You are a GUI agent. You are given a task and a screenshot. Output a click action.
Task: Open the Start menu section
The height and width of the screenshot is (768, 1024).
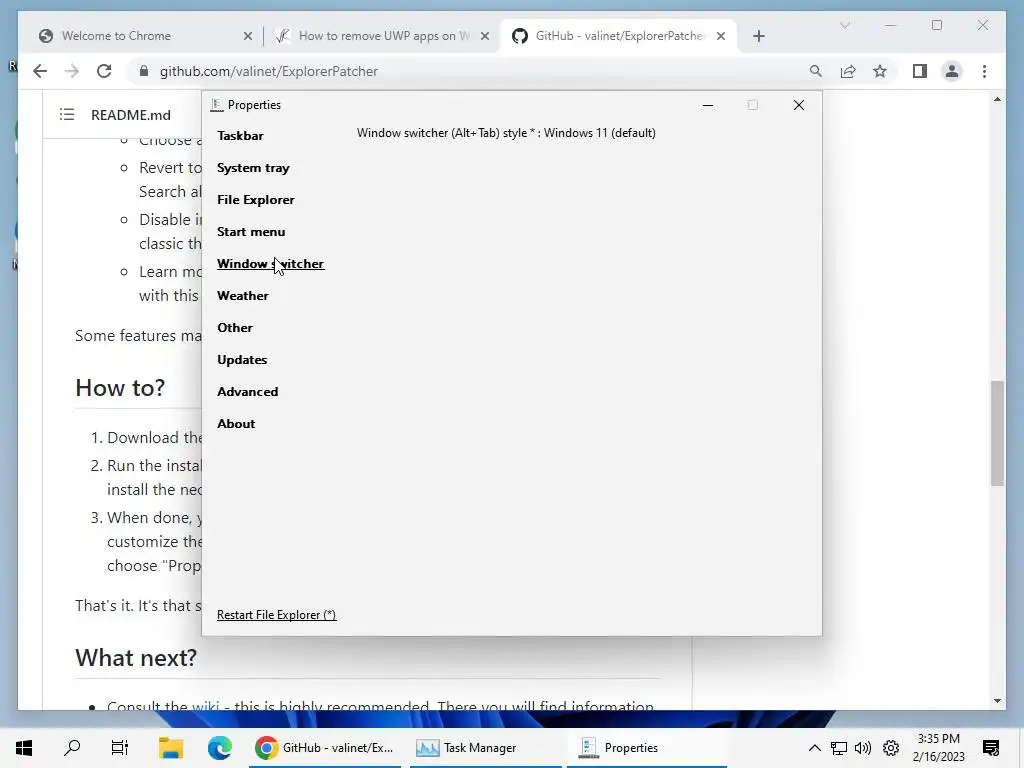tap(251, 232)
